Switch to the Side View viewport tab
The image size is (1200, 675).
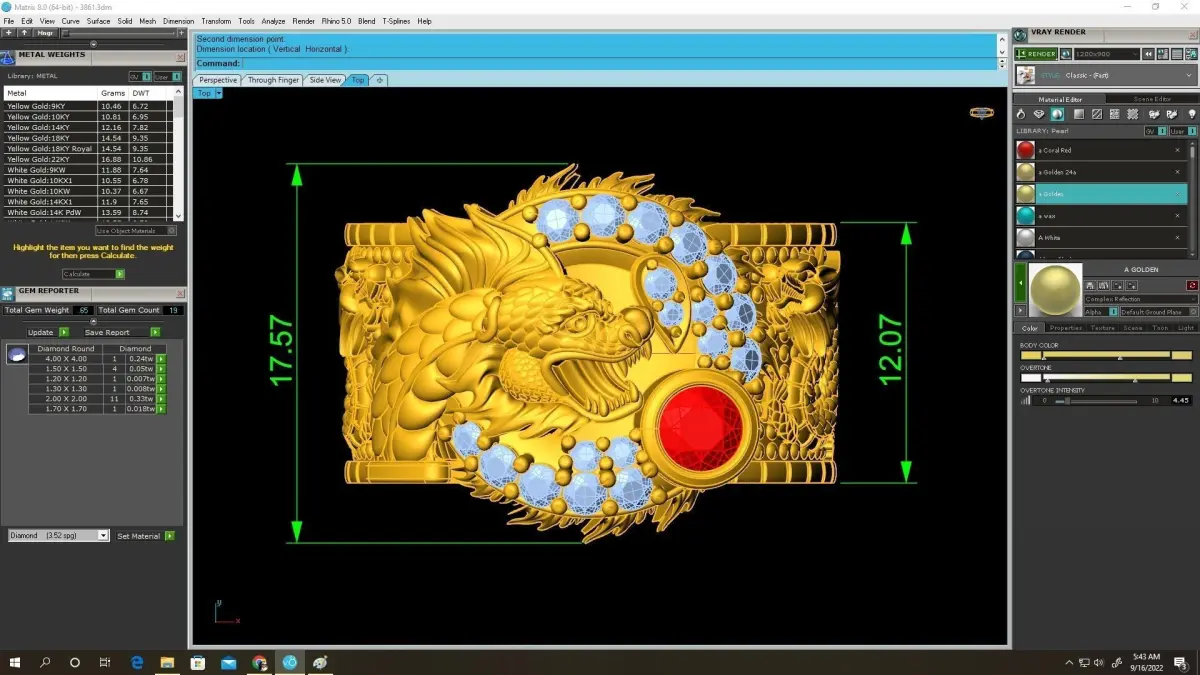tap(325, 80)
